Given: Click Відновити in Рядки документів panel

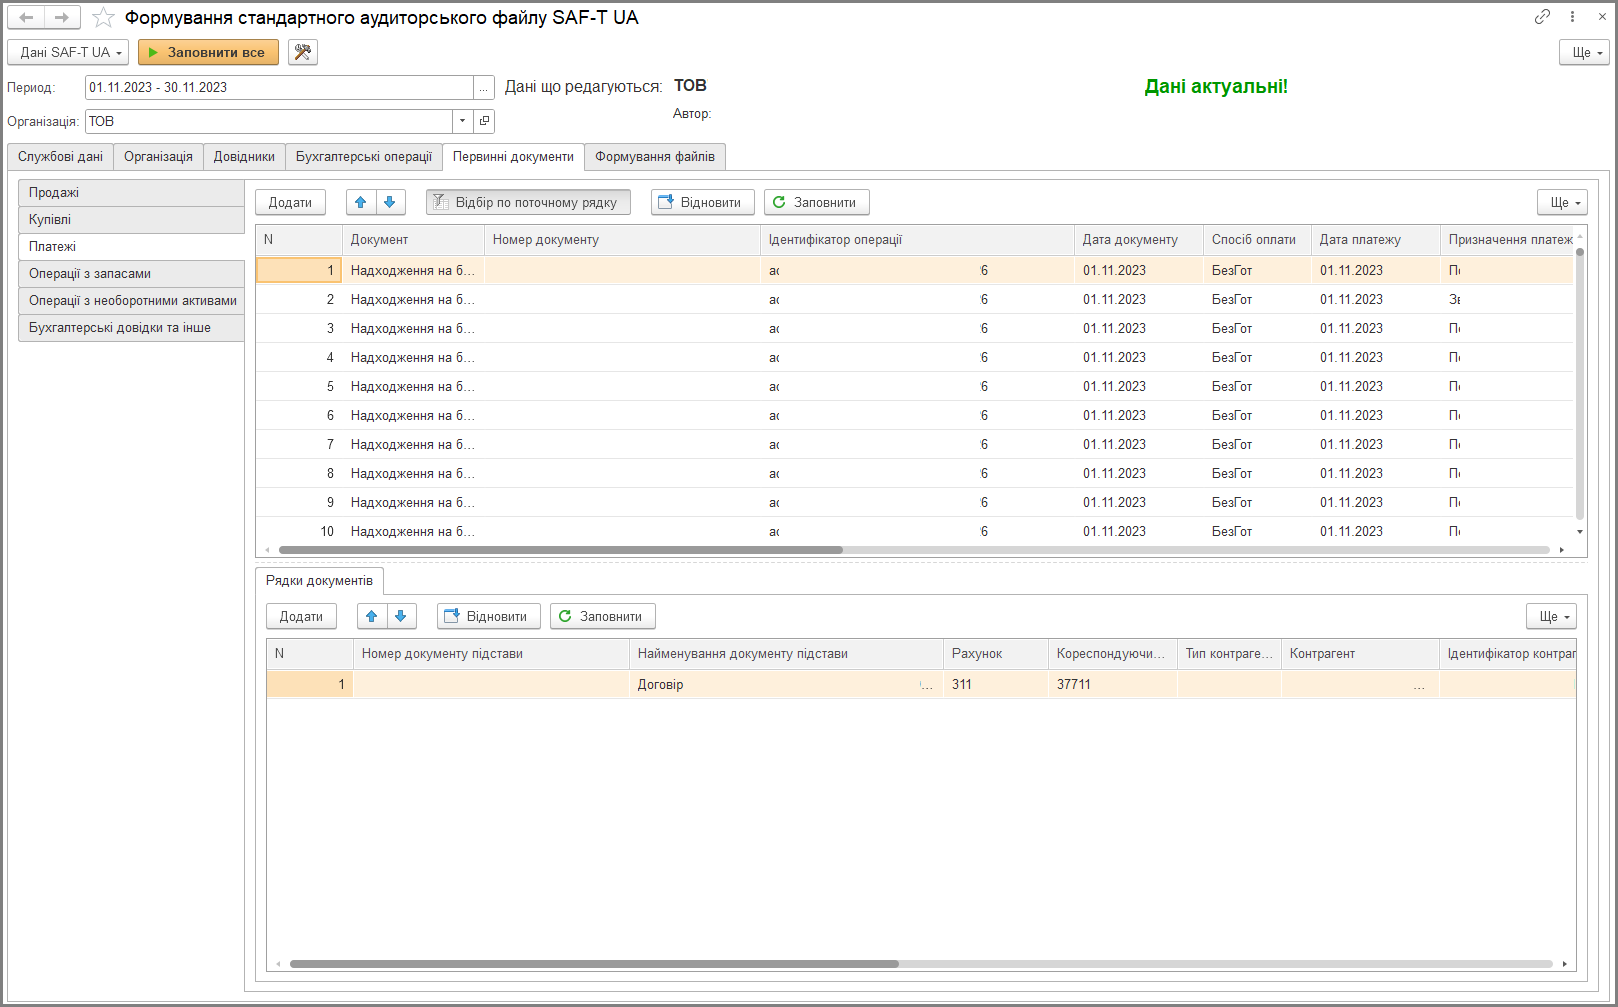Looking at the screenshot, I should 489,616.
